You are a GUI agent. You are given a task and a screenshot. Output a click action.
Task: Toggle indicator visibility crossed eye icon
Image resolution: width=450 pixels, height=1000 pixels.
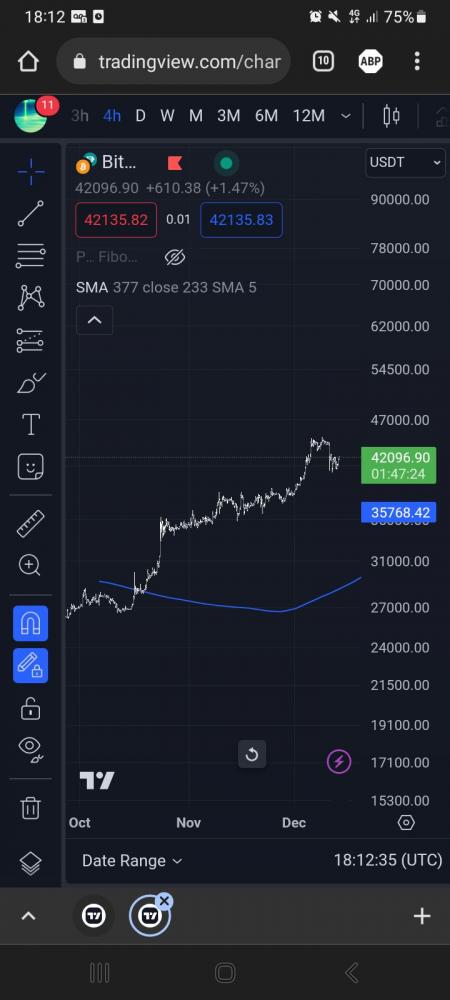click(x=175, y=257)
